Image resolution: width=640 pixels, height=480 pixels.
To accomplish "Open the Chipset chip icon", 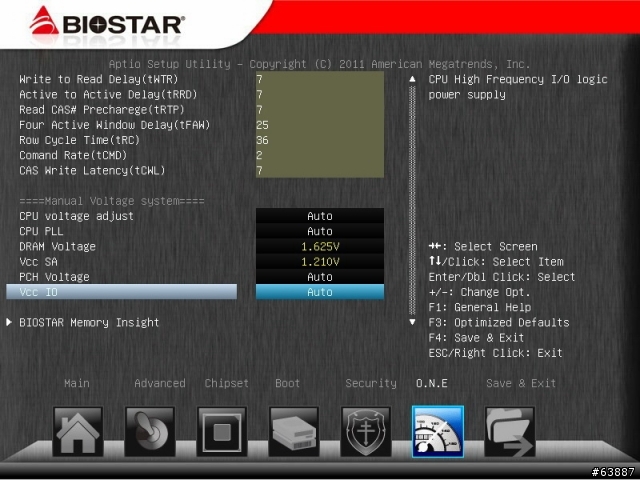I will (222, 431).
